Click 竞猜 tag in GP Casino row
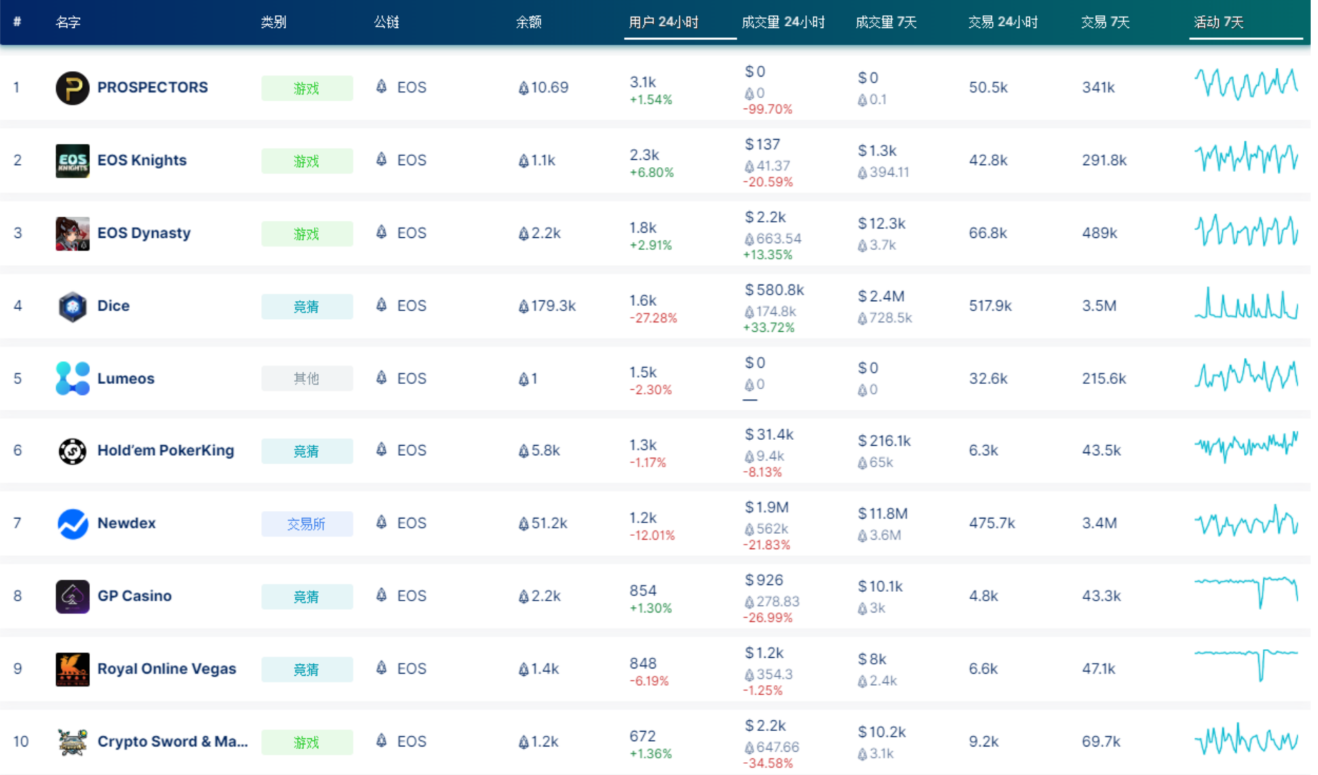This screenshot has width=1318, height=775. [307, 597]
